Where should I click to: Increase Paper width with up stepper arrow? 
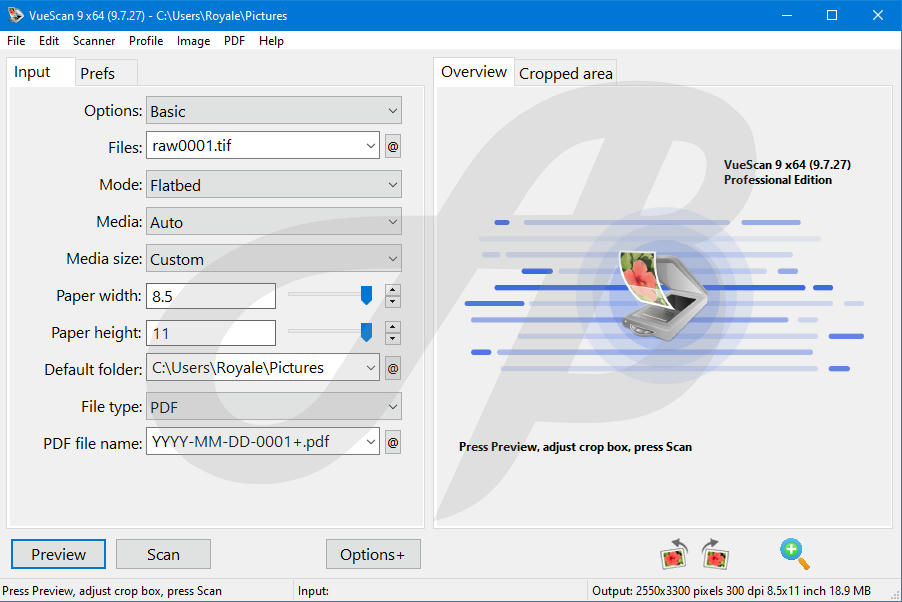pos(393,290)
